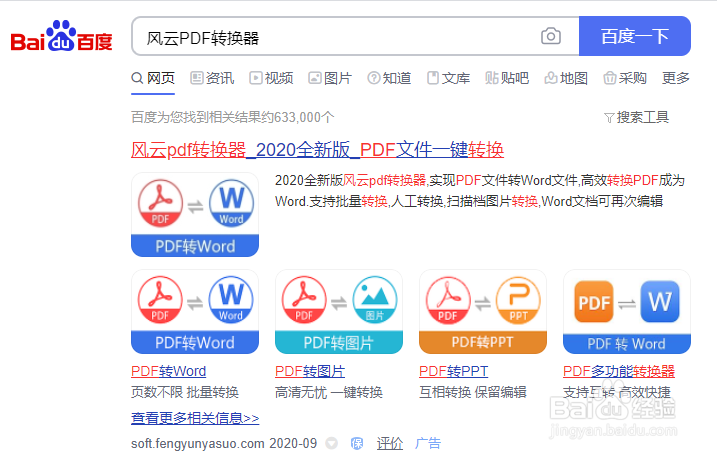The image size is (717, 455).
Task: Expand the gray dropdown arrow after 2020-09
Action: tap(332, 443)
